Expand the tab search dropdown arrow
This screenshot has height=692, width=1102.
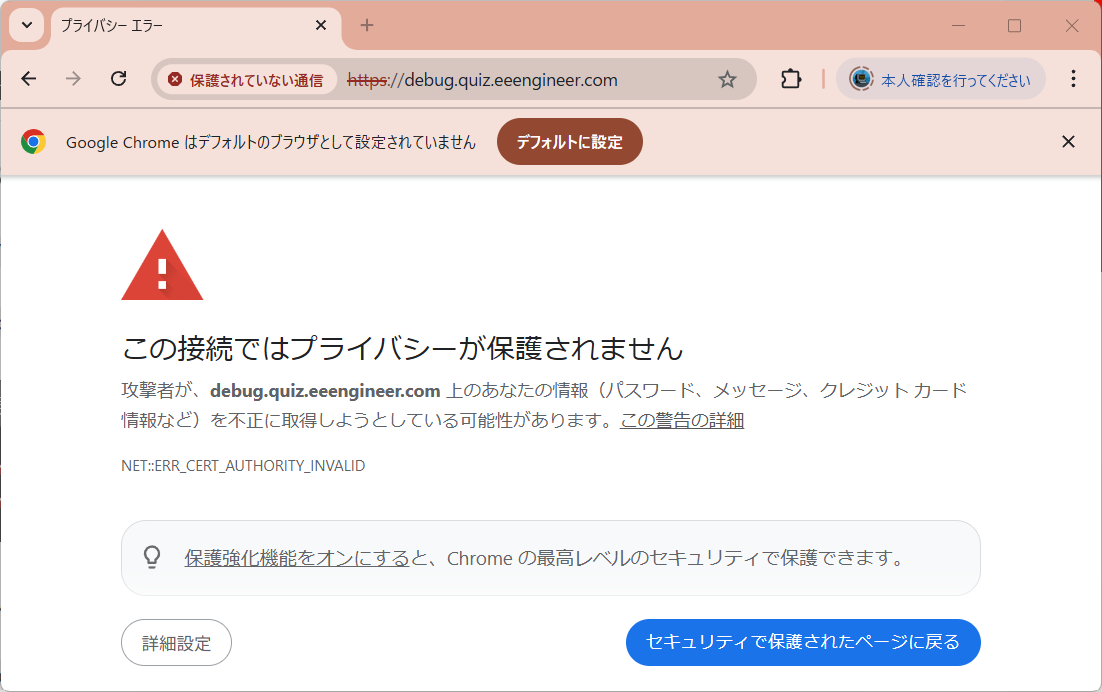click(x=27, y=25)
